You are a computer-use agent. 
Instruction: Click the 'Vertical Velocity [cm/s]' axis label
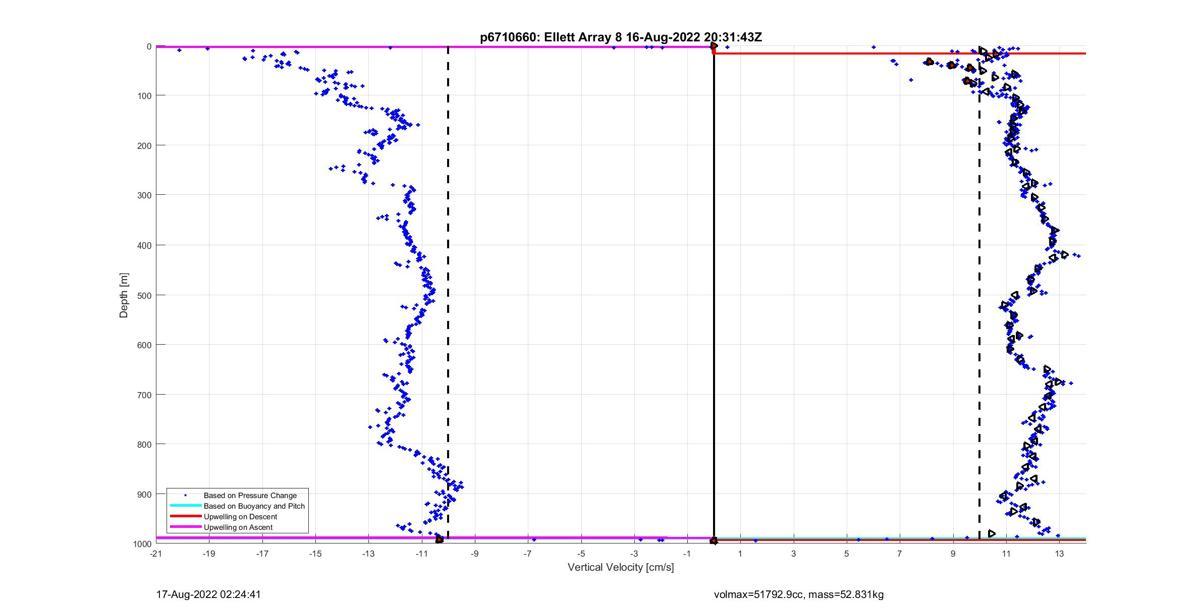(621, 568)
